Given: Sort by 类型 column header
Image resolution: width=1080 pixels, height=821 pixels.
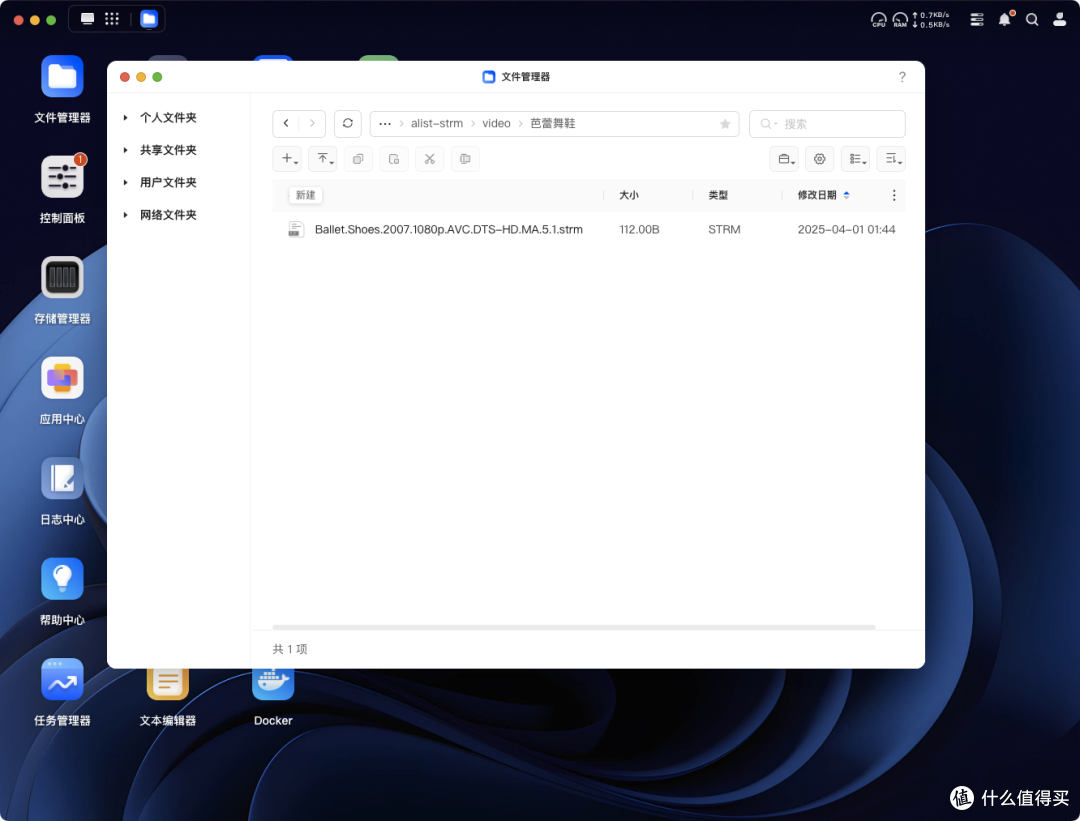Looking at the screenshot, I should (718, 196).
